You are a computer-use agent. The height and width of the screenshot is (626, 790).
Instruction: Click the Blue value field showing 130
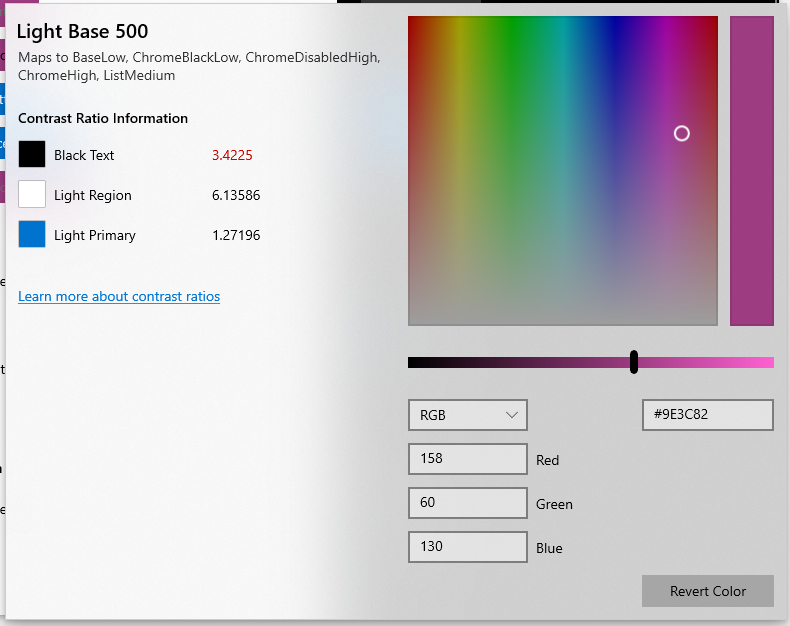click(467, 547)
